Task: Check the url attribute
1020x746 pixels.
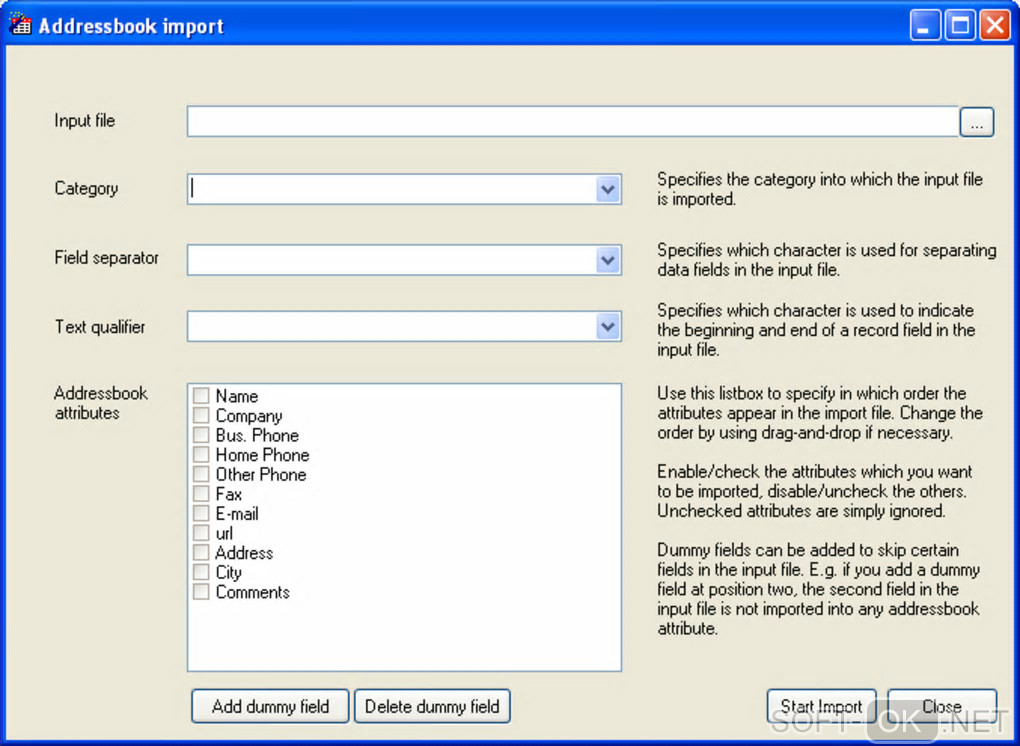Action: point(201,533)
